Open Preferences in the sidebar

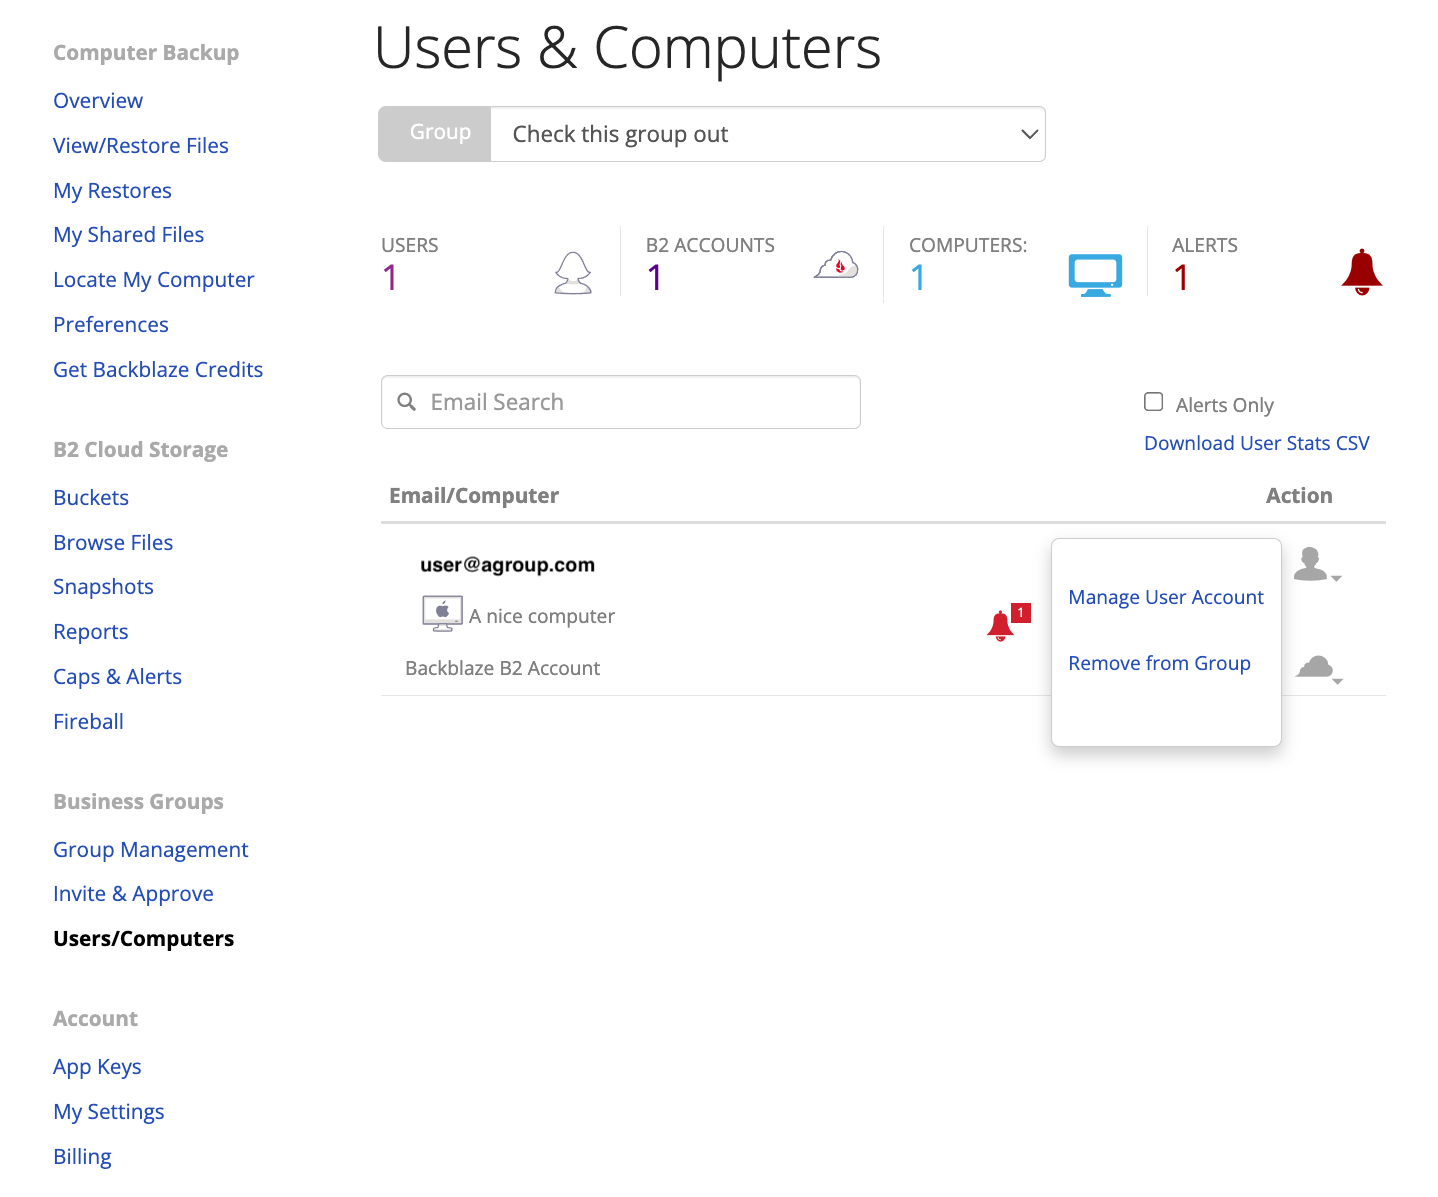(x=111, y=325)
